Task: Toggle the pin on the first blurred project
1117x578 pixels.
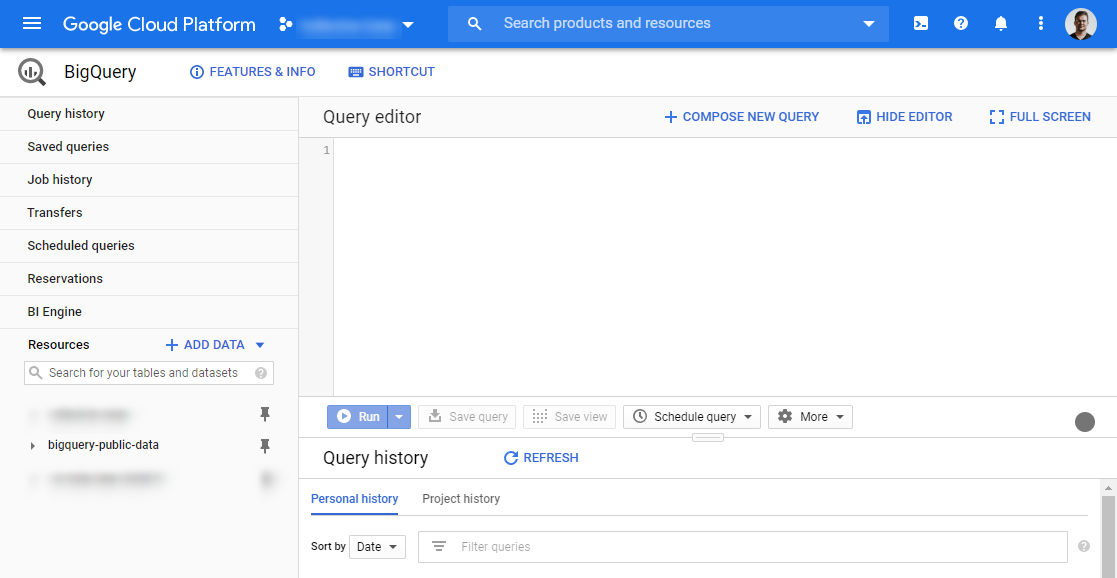Action: (x=265, y=414)
